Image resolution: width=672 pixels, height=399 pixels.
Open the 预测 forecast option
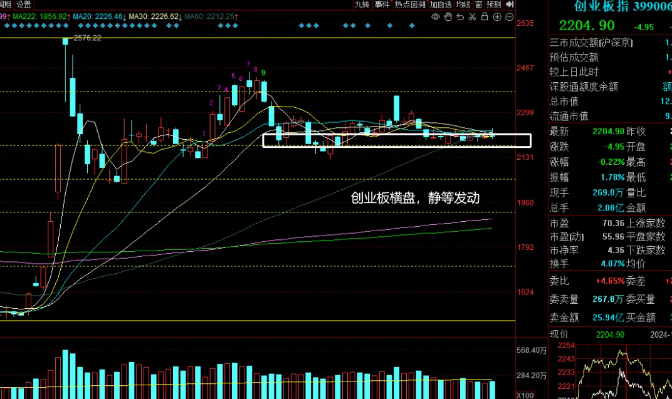pos(494,4)
